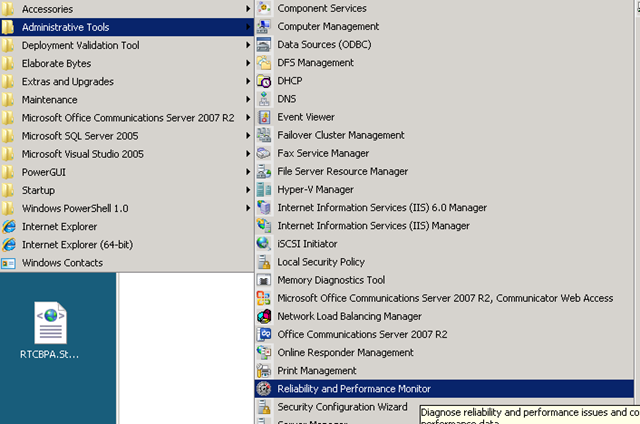Open Memory Diagnostics Tool entry
Screen dimensions: 640x424
point(444,280)
